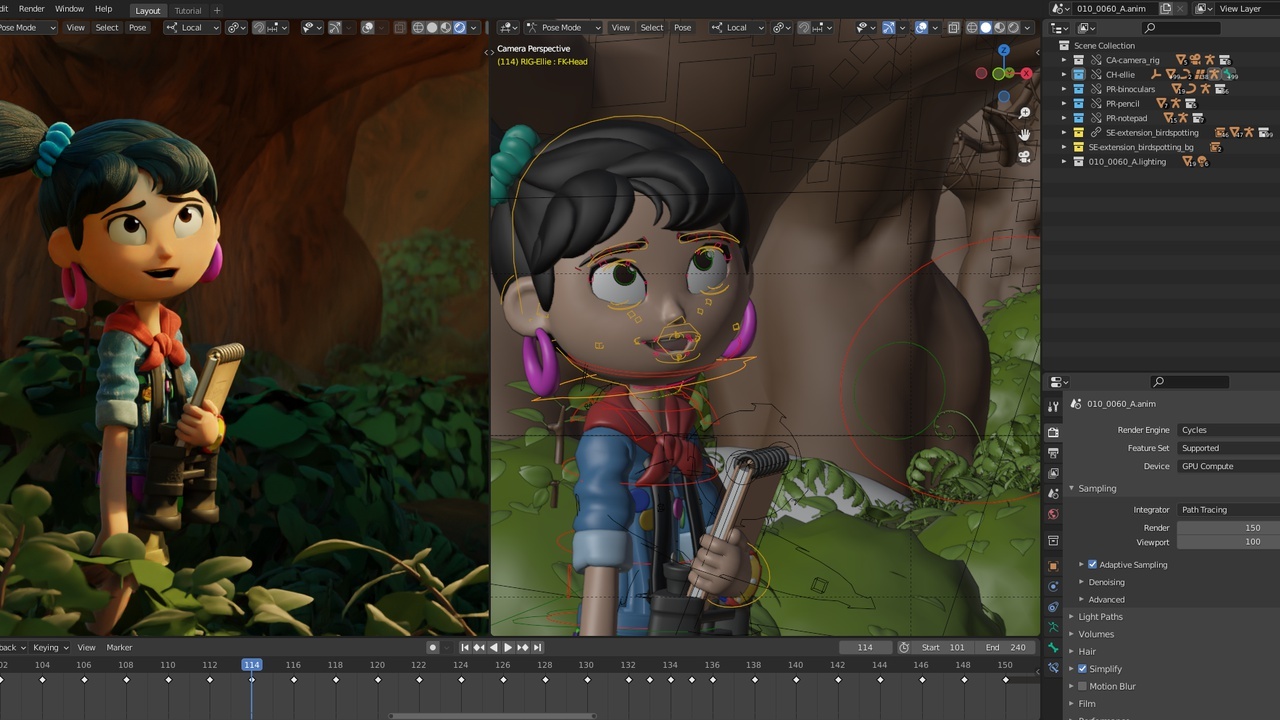
Task: Open the World properties tab icon
Action: [x=1053, y=514]
